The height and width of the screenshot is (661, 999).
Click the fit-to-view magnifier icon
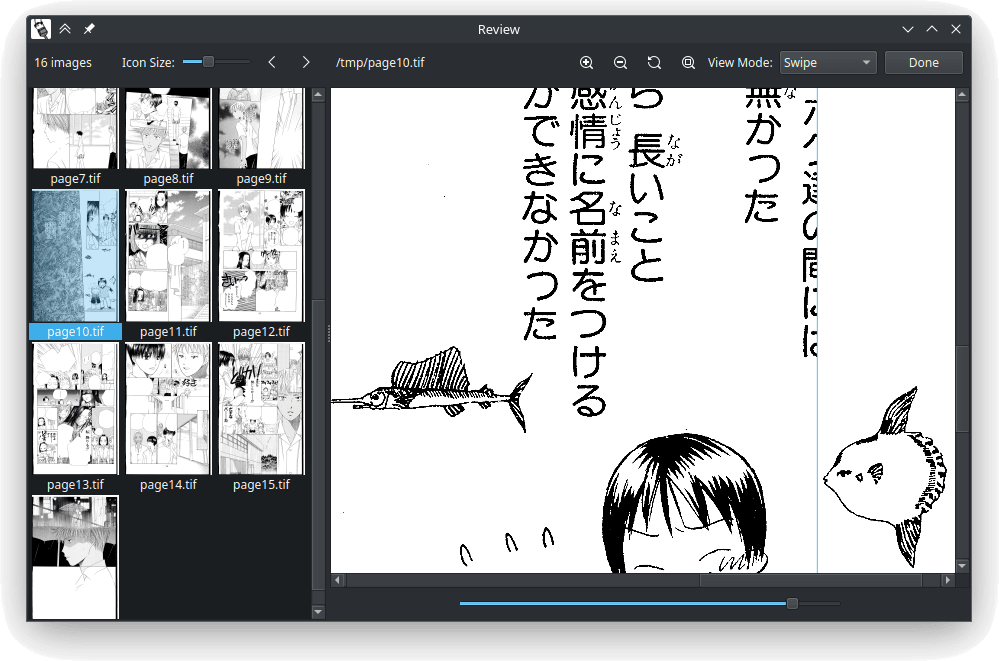[688, 62]
